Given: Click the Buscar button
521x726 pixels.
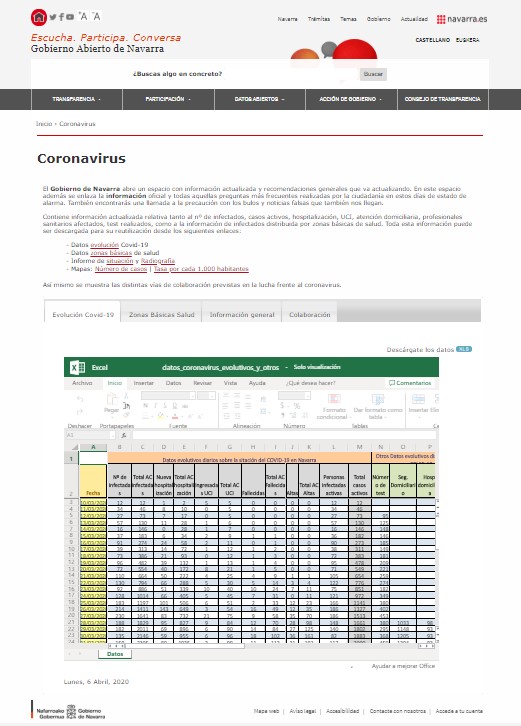Looking at the screenshot, I should tap(373, 74).
